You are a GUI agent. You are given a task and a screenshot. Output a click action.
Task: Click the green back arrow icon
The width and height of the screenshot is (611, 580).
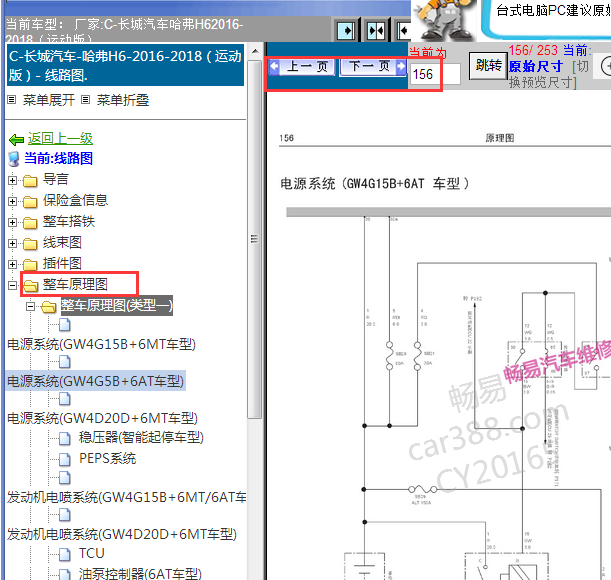pyautogui.click(x=16, y=139)
